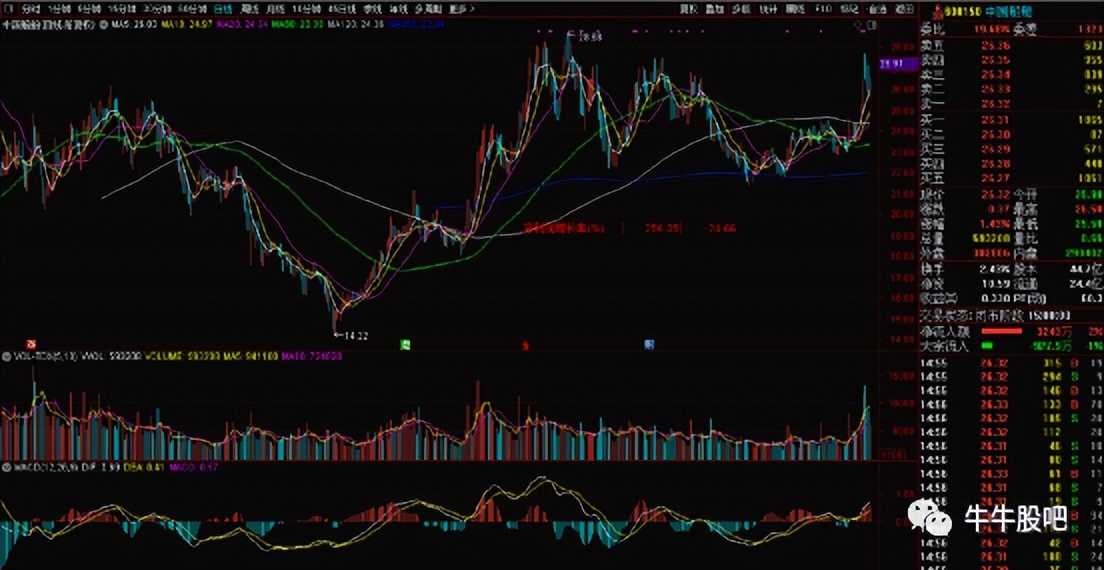The height and width of the screenshot is (570, 1104).
Task: Open the F10 company info
Action: tap(823, 10)
